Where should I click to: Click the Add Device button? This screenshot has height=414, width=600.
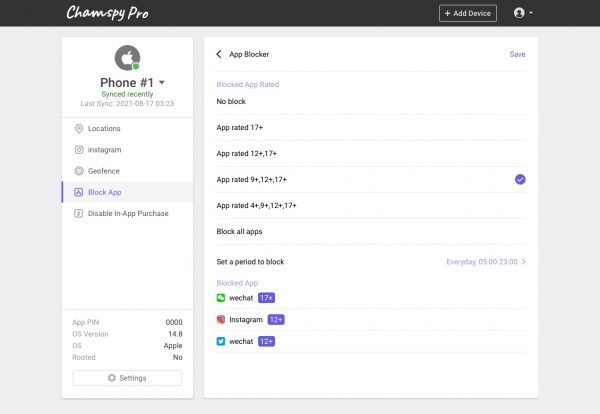(x=468, y=13)
